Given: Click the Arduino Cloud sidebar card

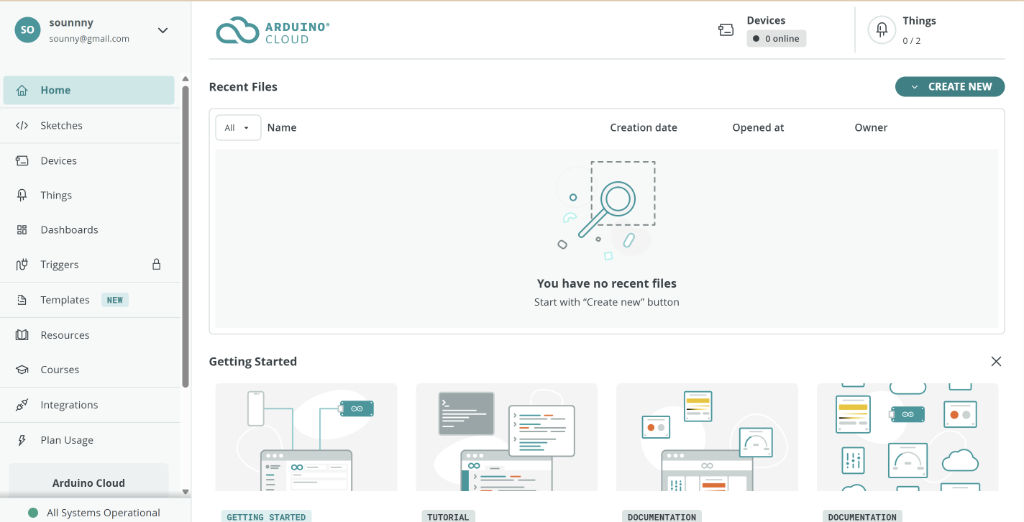Looking at the screenshot, I should (89, 480).
